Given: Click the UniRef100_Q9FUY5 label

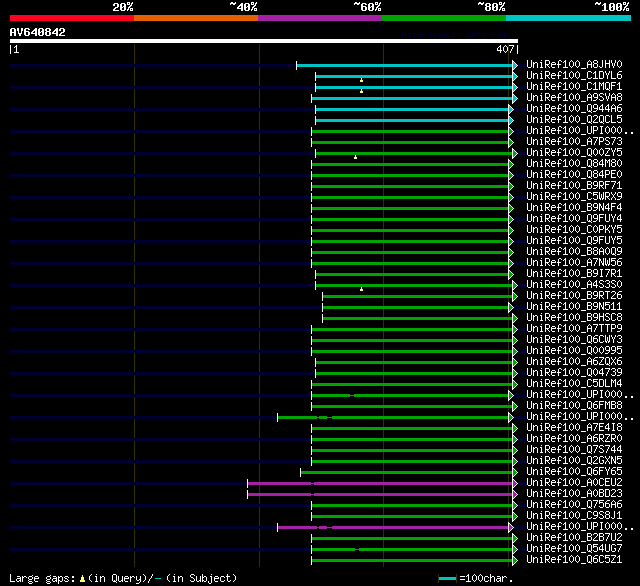Looking at the screenshot, I should tap(574, 241).
